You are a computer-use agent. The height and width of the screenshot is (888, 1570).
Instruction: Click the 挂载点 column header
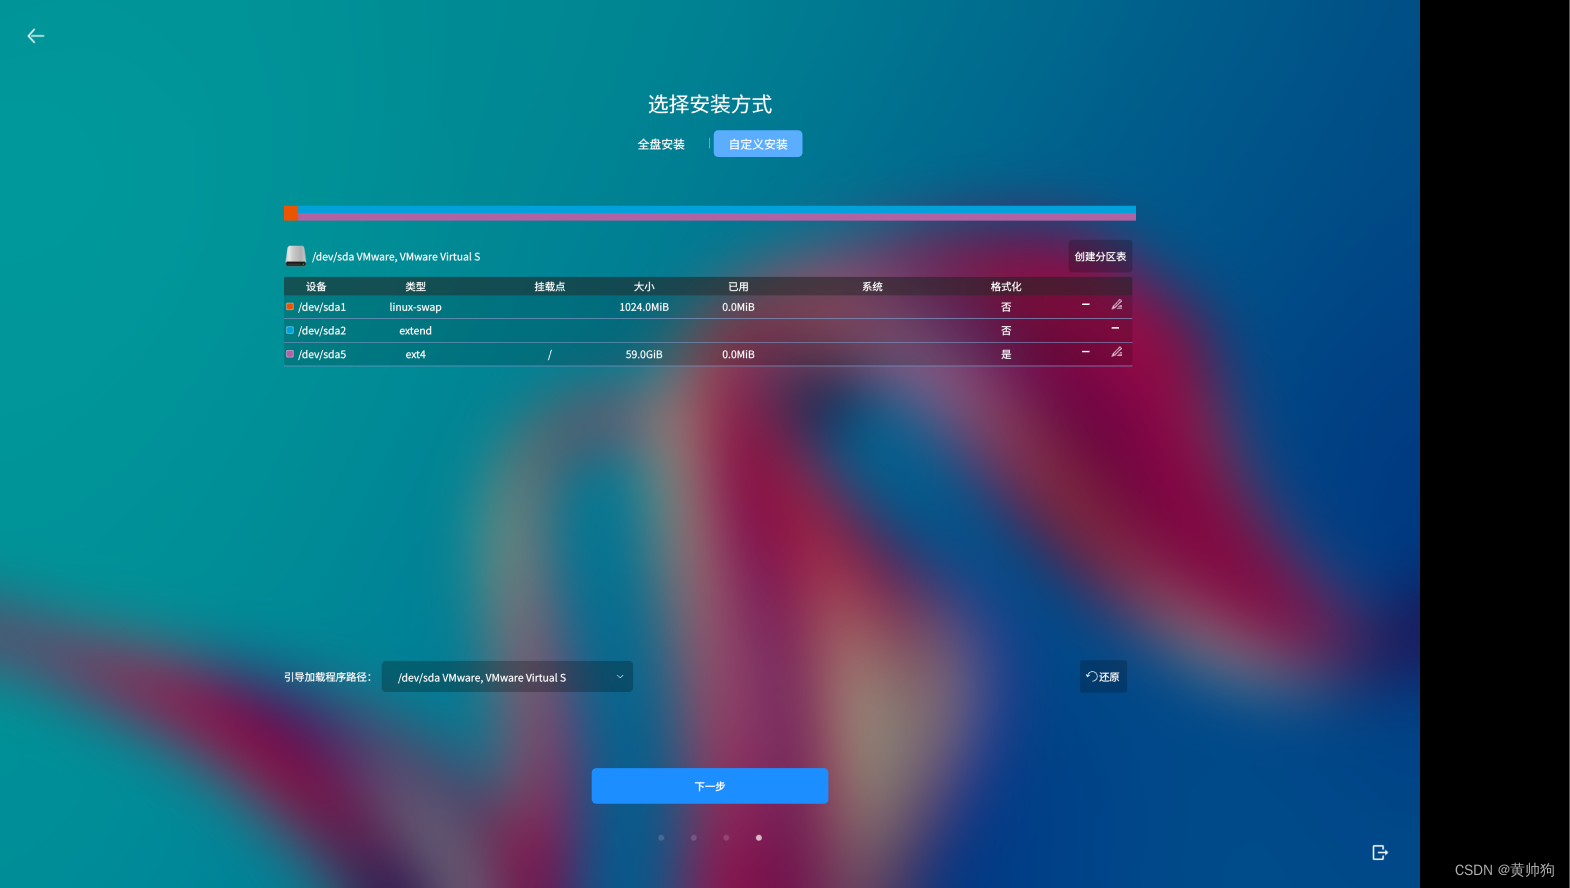click(549, 286)
